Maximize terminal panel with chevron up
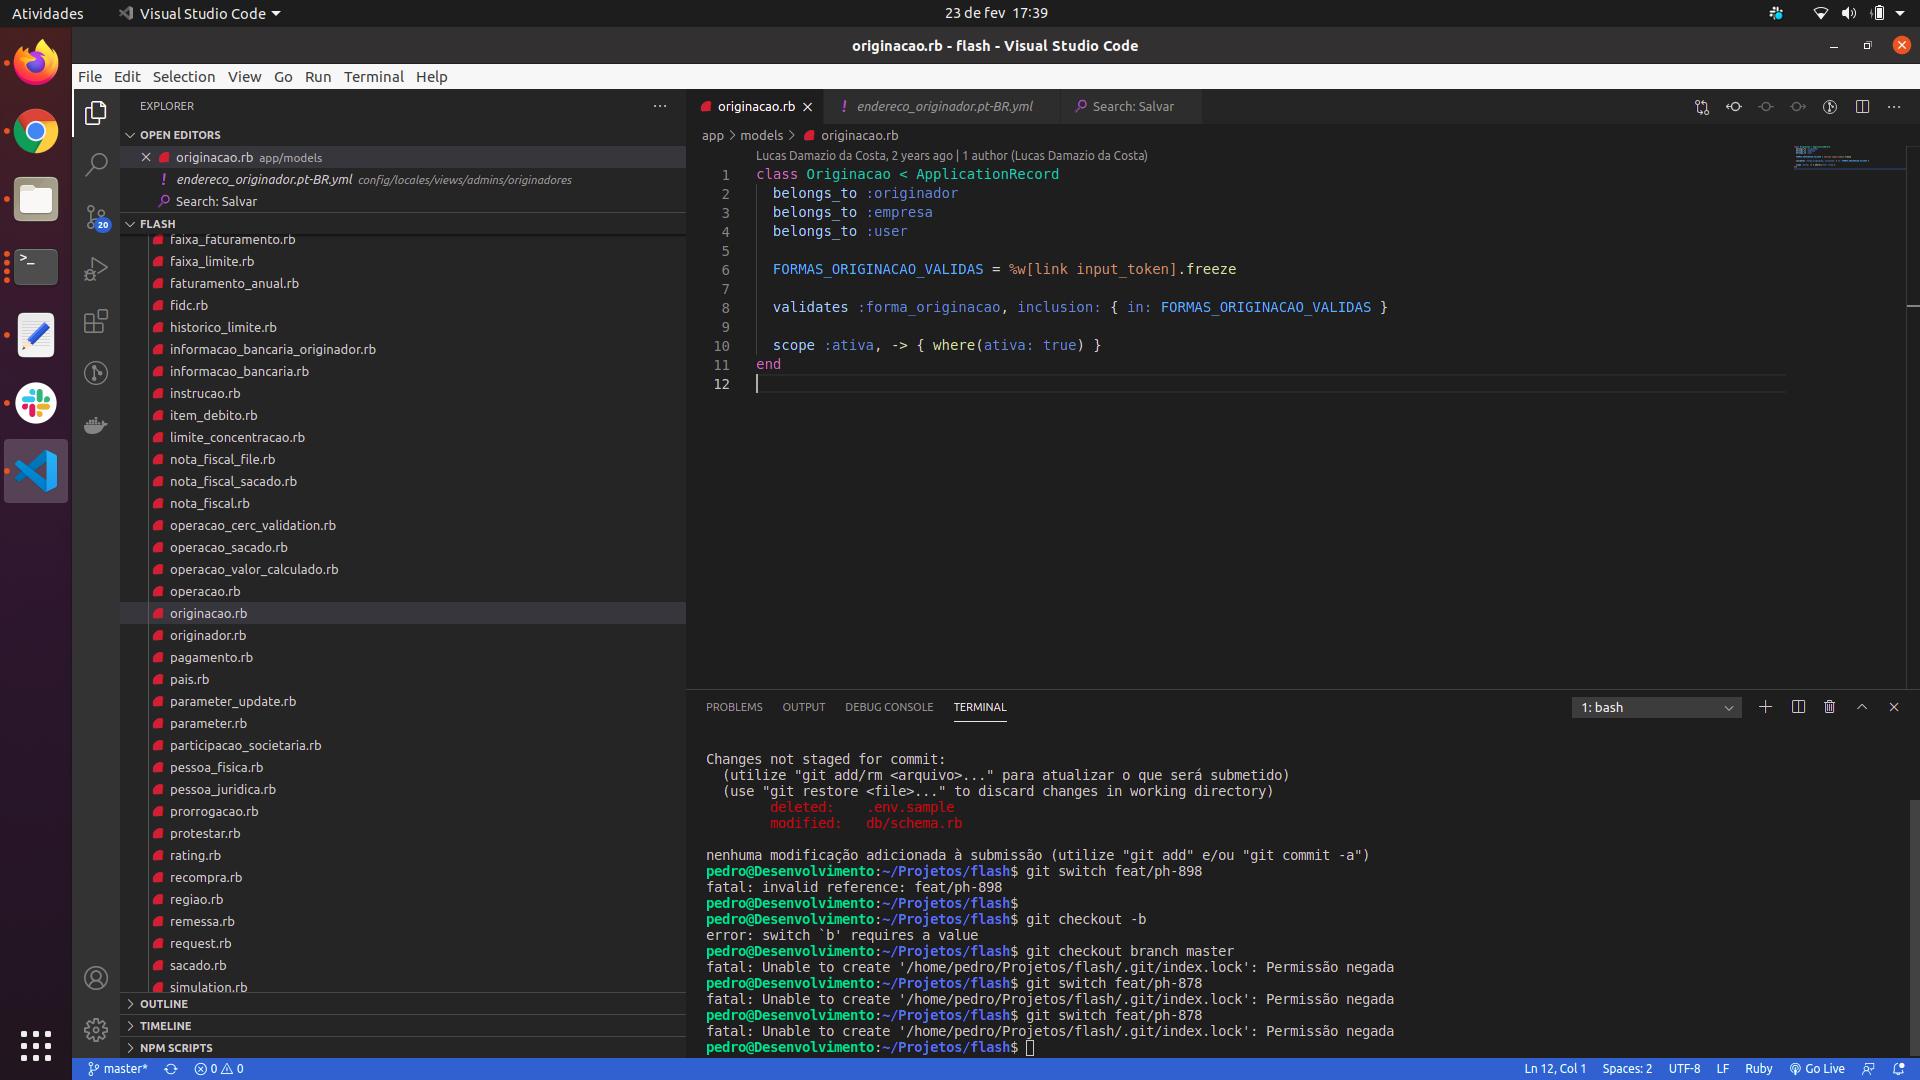1920x1080 pixels. (1862, 707)
